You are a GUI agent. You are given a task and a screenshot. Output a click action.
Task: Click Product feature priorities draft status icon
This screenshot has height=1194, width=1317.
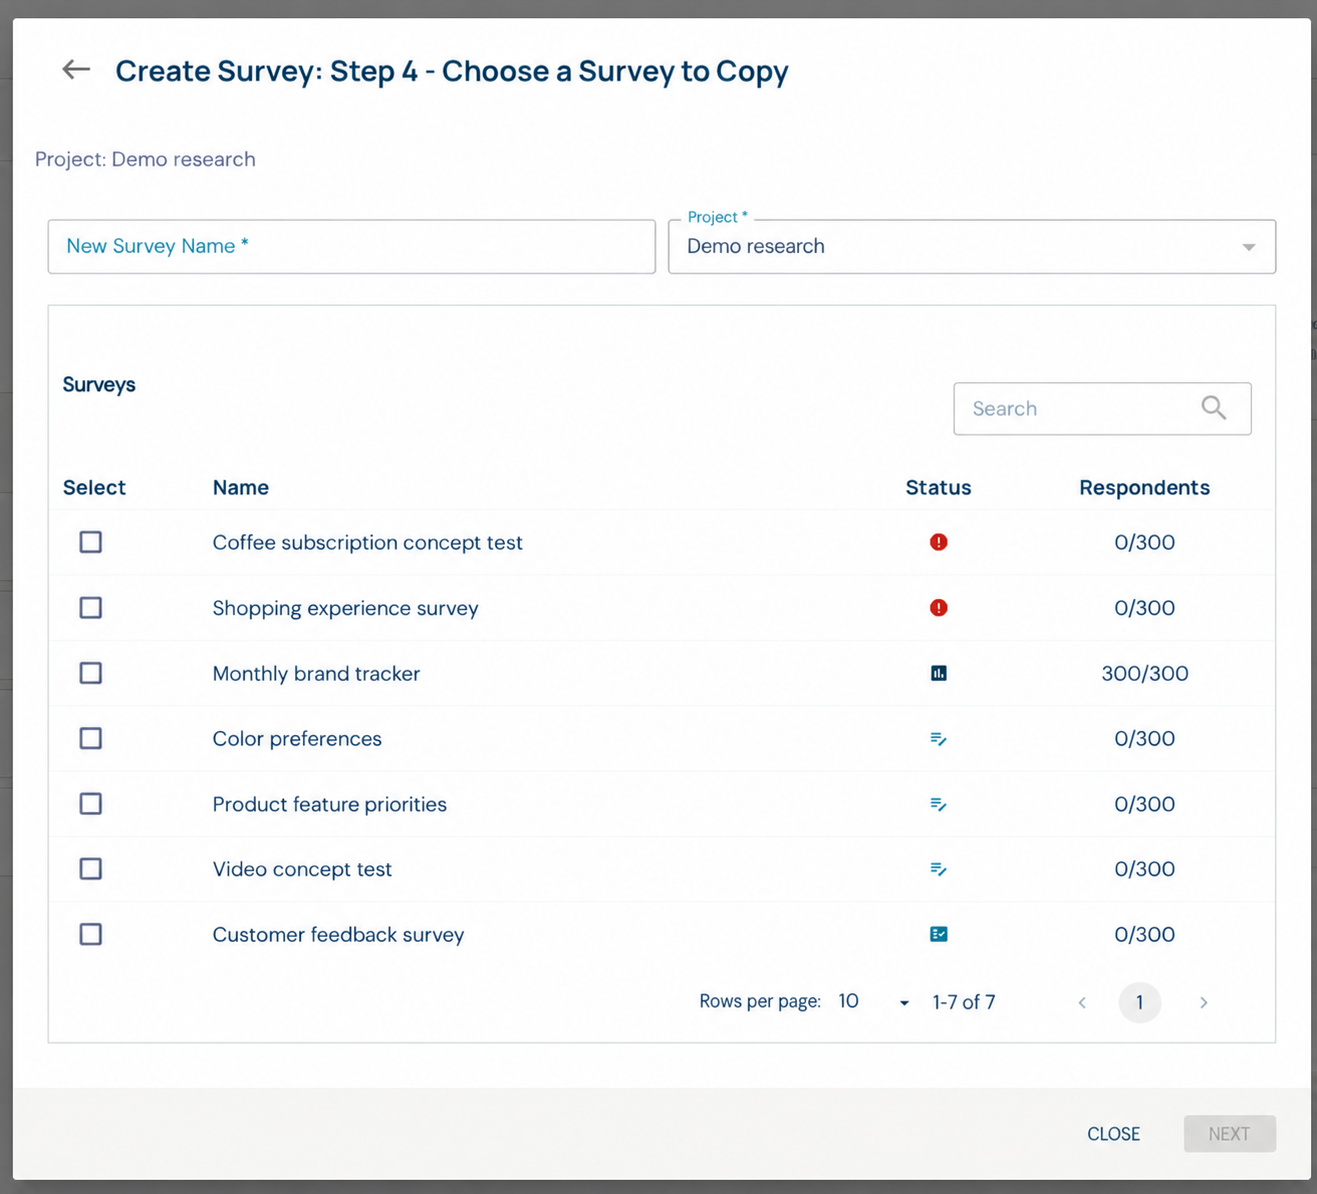938,804
